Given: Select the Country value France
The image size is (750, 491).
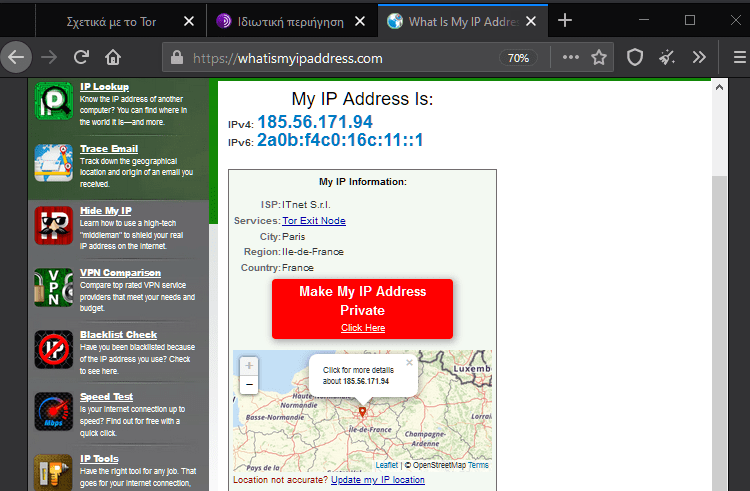Looking at the screenshot, I should pos(298,268).
